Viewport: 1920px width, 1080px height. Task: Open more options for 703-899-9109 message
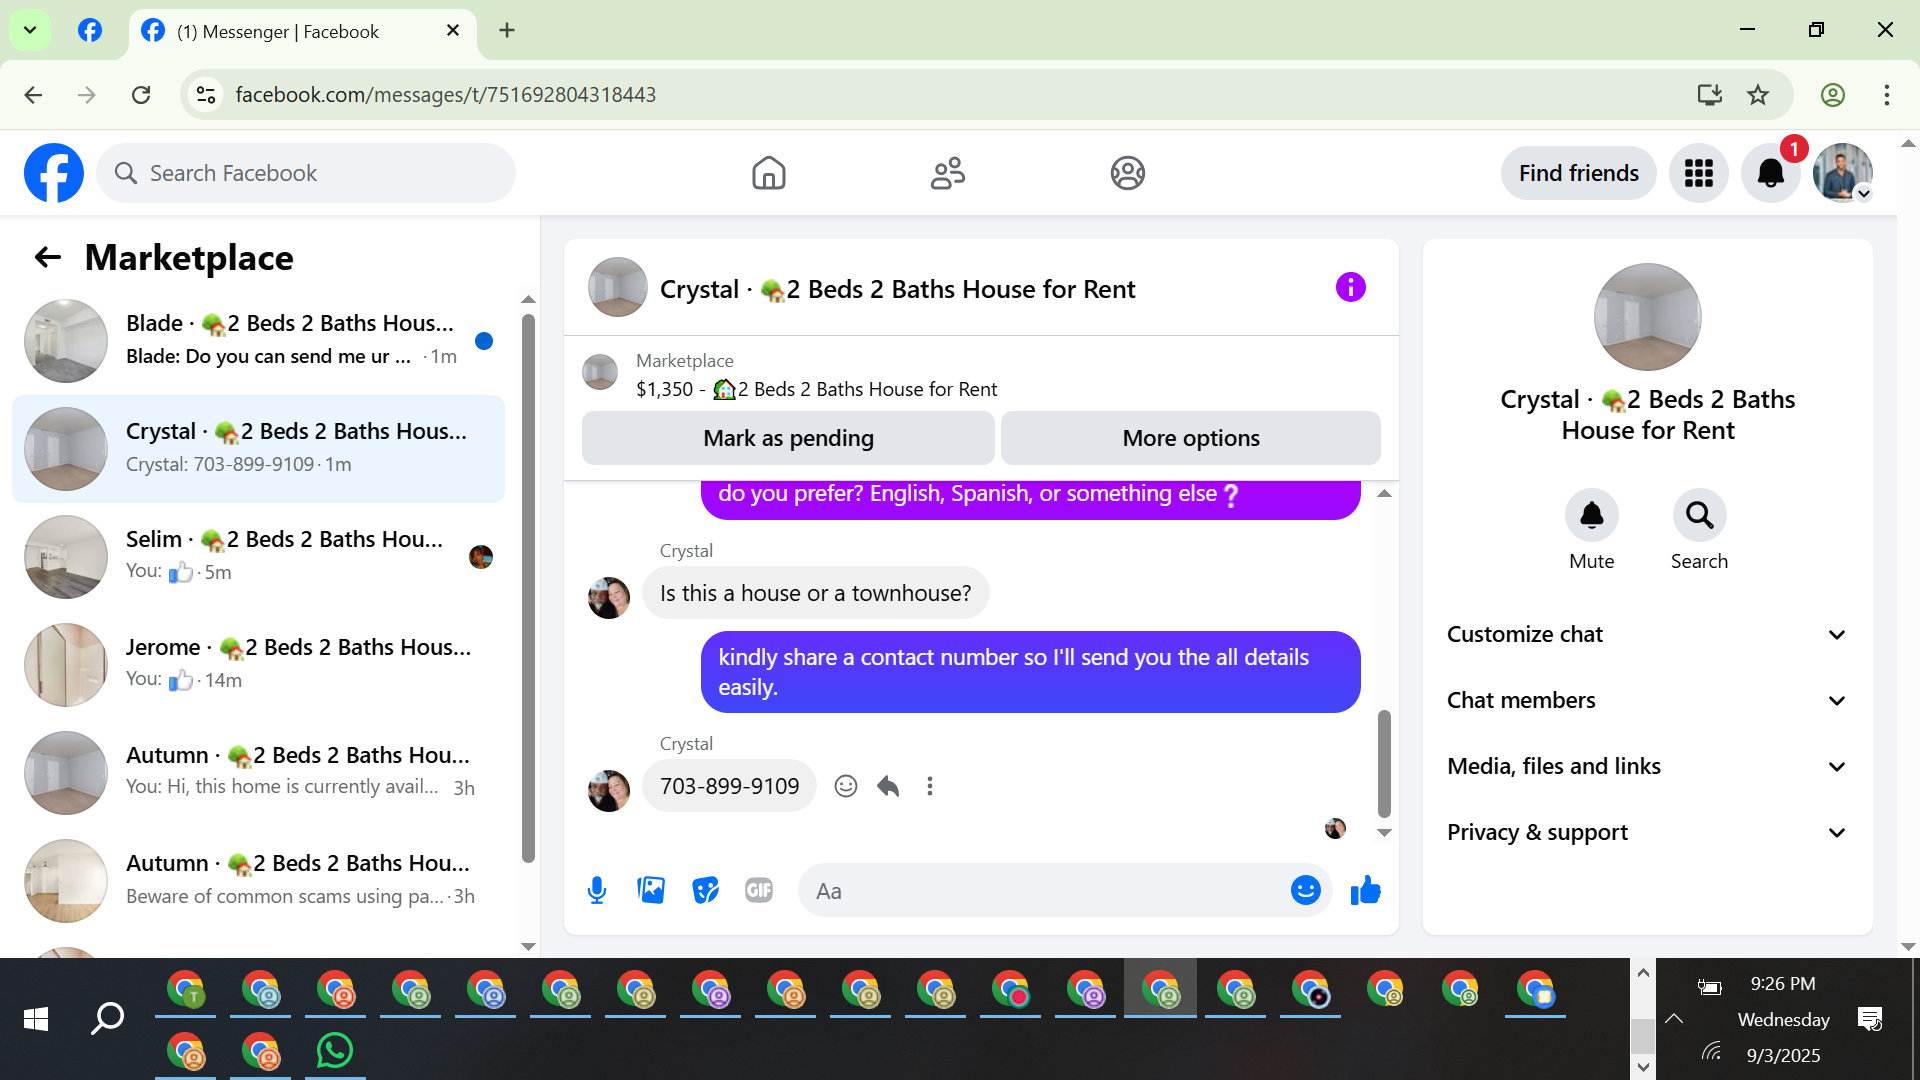click(x=930, y=786)
